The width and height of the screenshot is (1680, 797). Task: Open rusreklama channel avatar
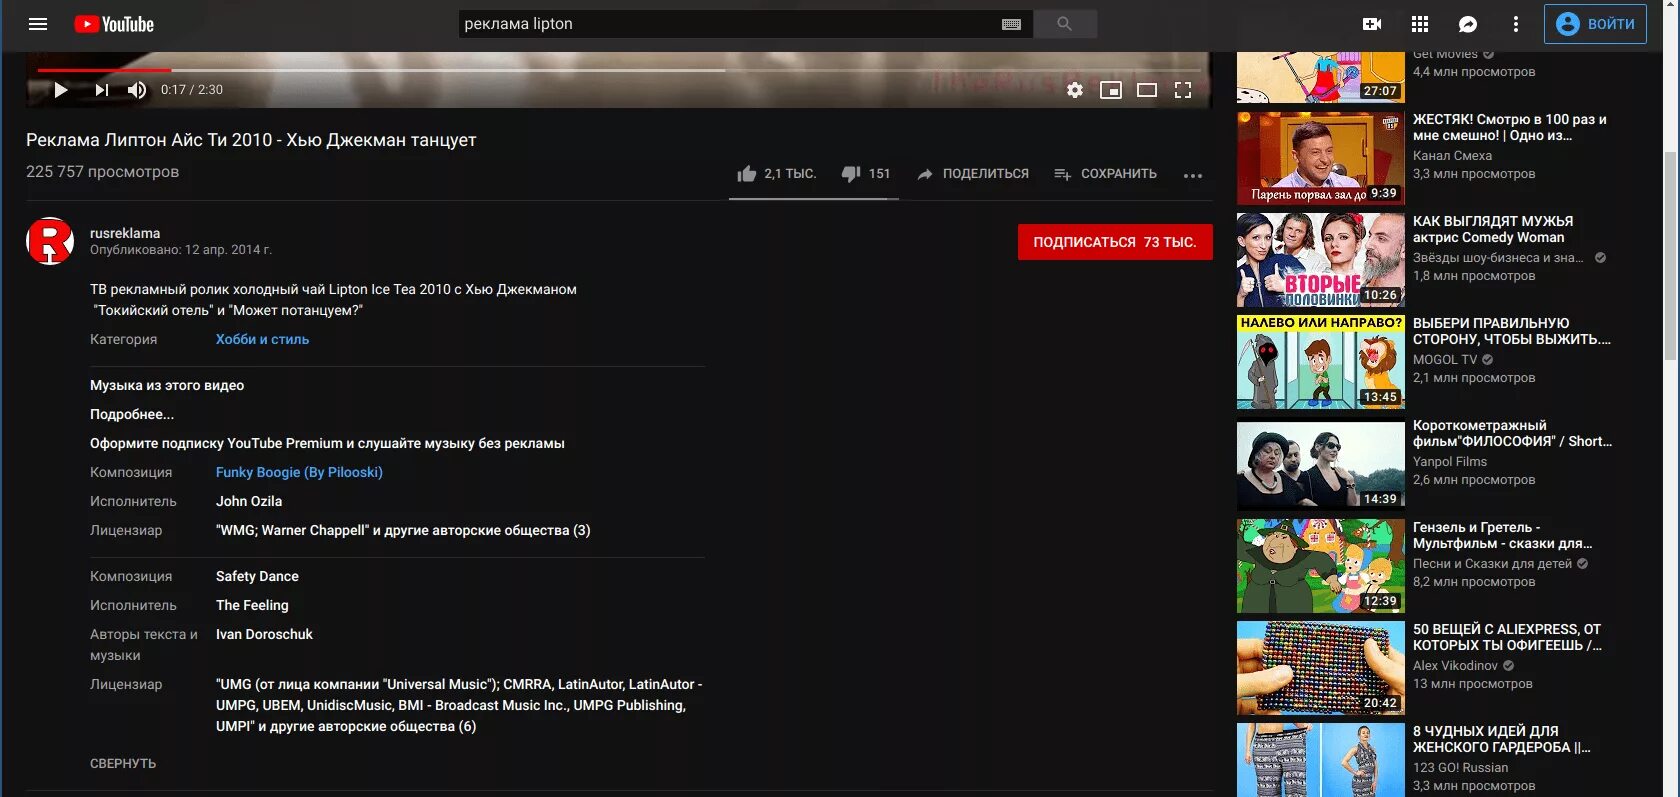pyautogui.click(x=50, y=241)
